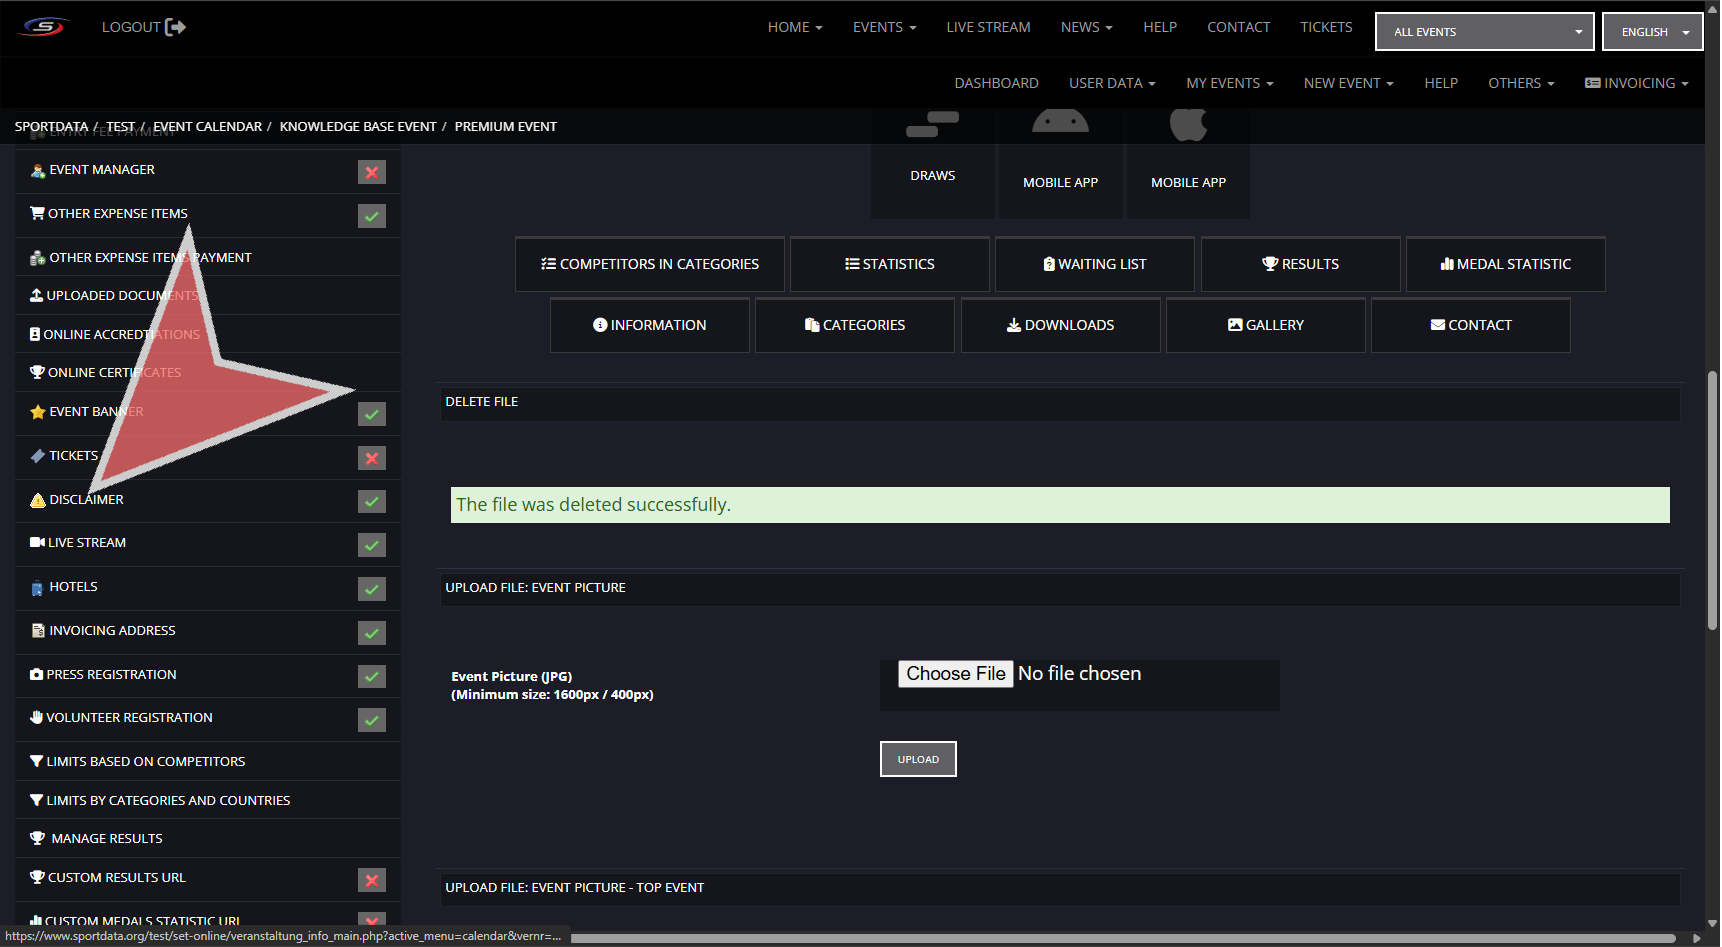Open Draws tile icon

click(x=932, y=126)
